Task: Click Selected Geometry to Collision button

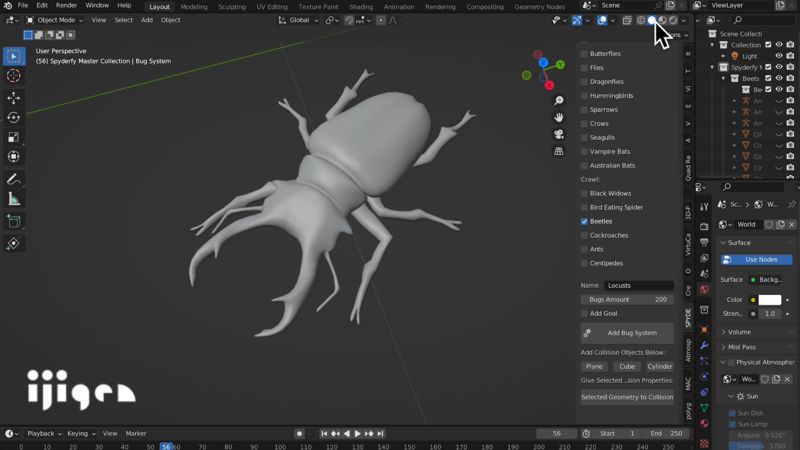Action: [627, 397]
